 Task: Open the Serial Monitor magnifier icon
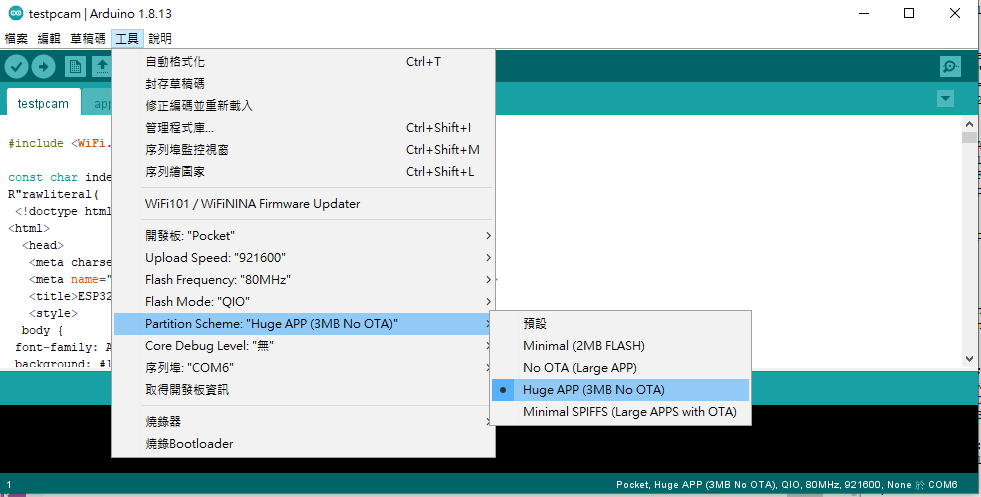pyautogui.click(x=950, y=66)
